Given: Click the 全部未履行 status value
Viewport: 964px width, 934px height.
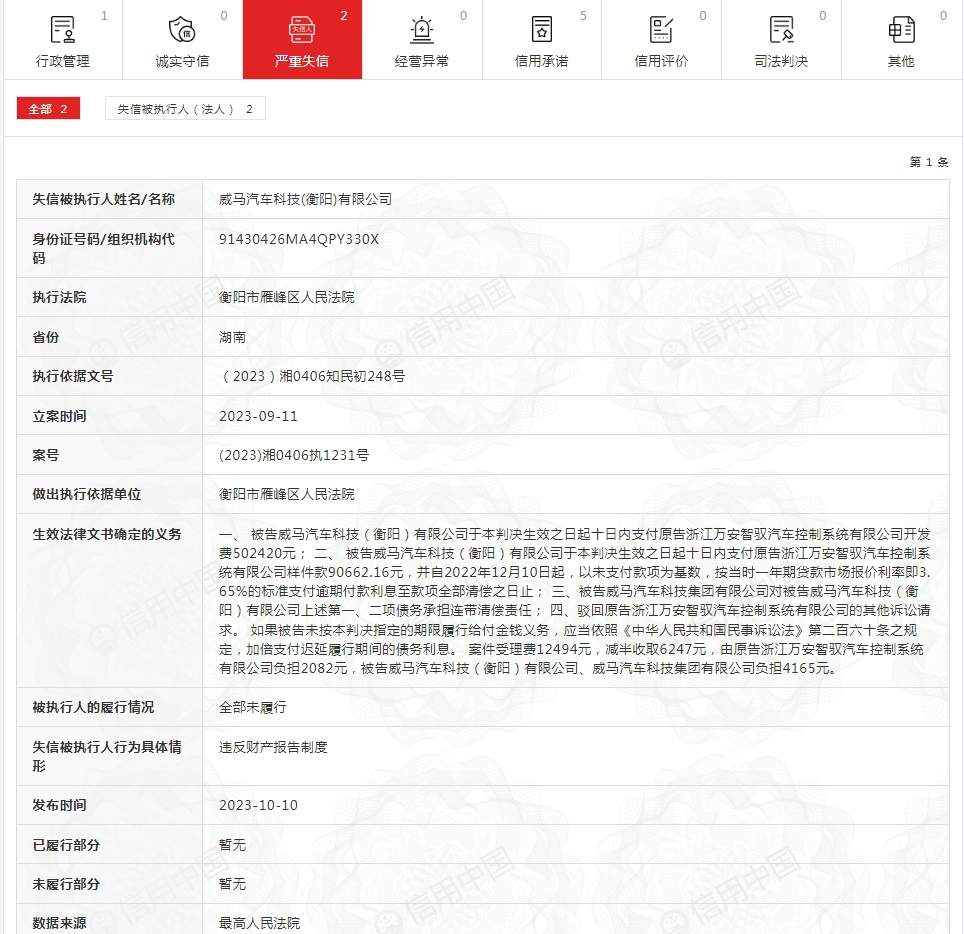Looking at the screenshot, I should click(253, 707).
